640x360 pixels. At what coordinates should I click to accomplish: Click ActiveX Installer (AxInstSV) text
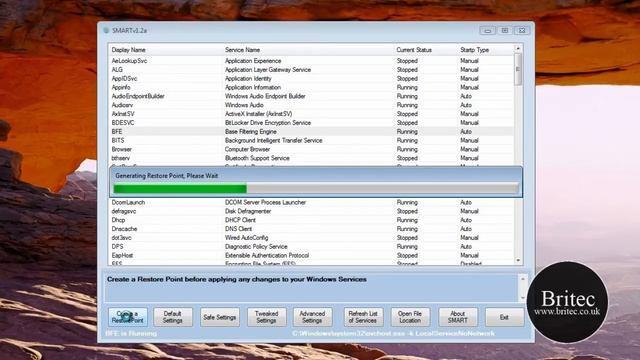pos(258,114)
